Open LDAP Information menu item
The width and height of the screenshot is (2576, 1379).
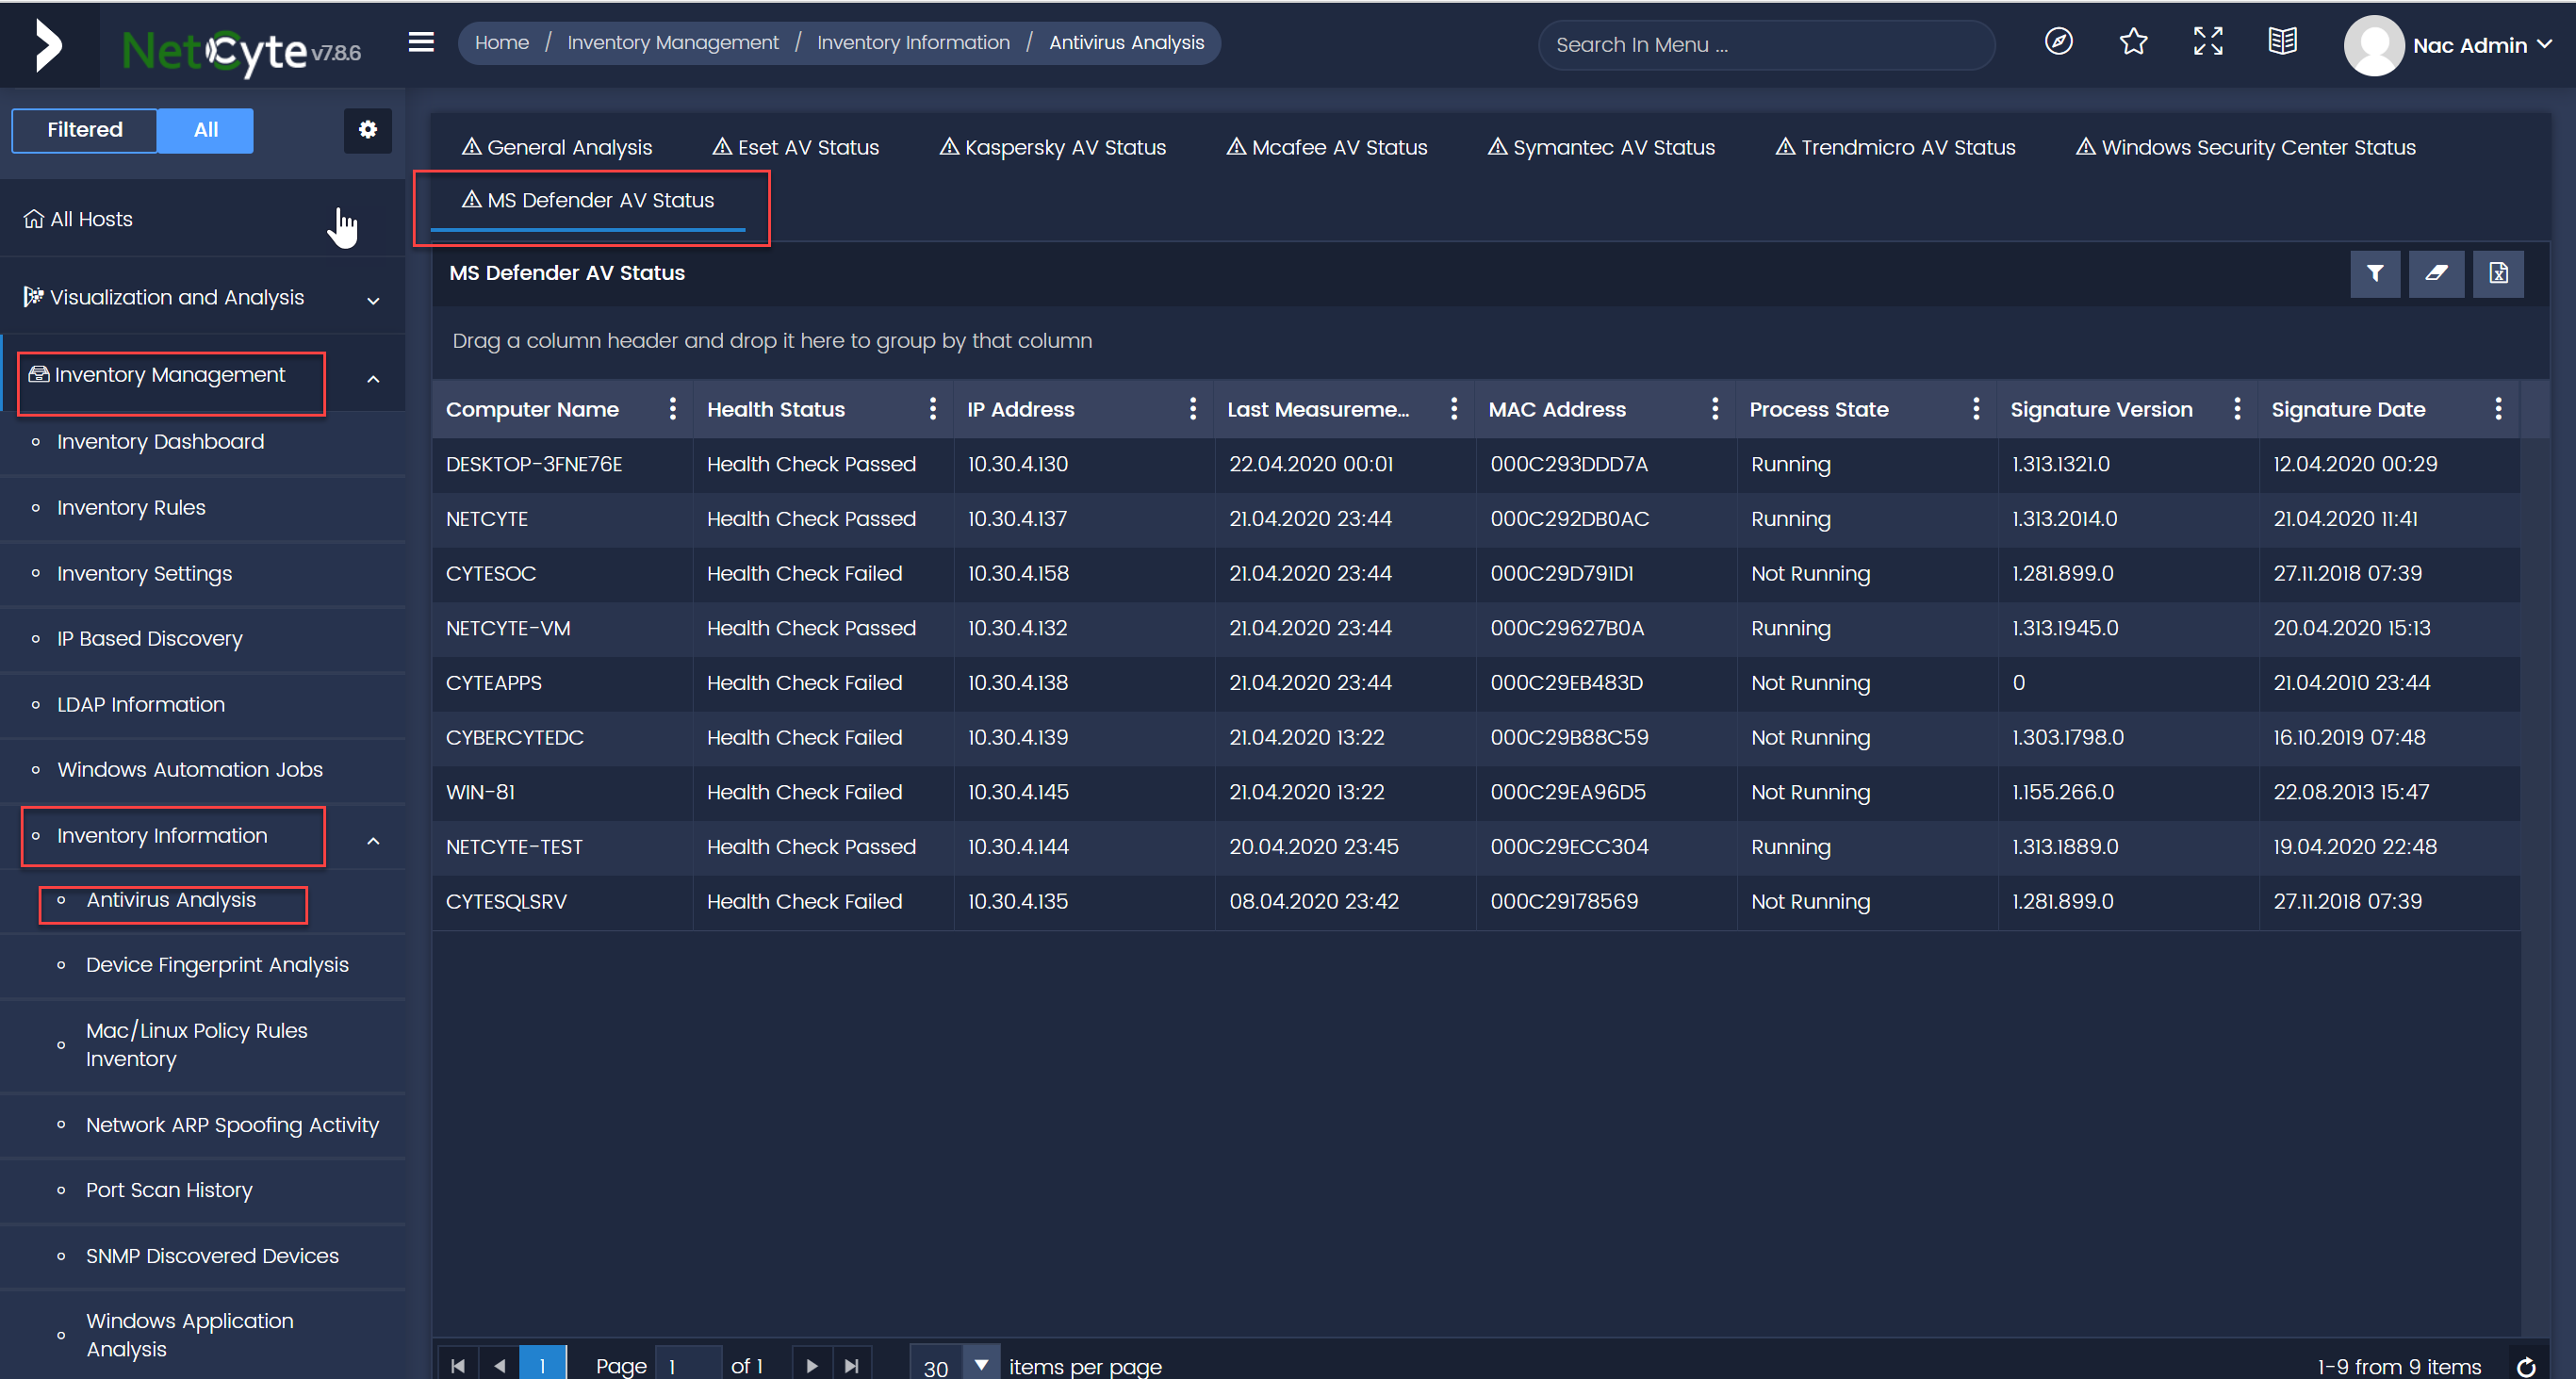(x=202, y=705)
